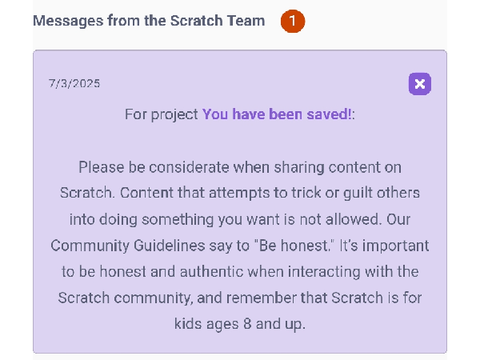Click the orange unread count badge
Image resolution: width=480 pixels, height=360 pixels.
tap(292, 21)
